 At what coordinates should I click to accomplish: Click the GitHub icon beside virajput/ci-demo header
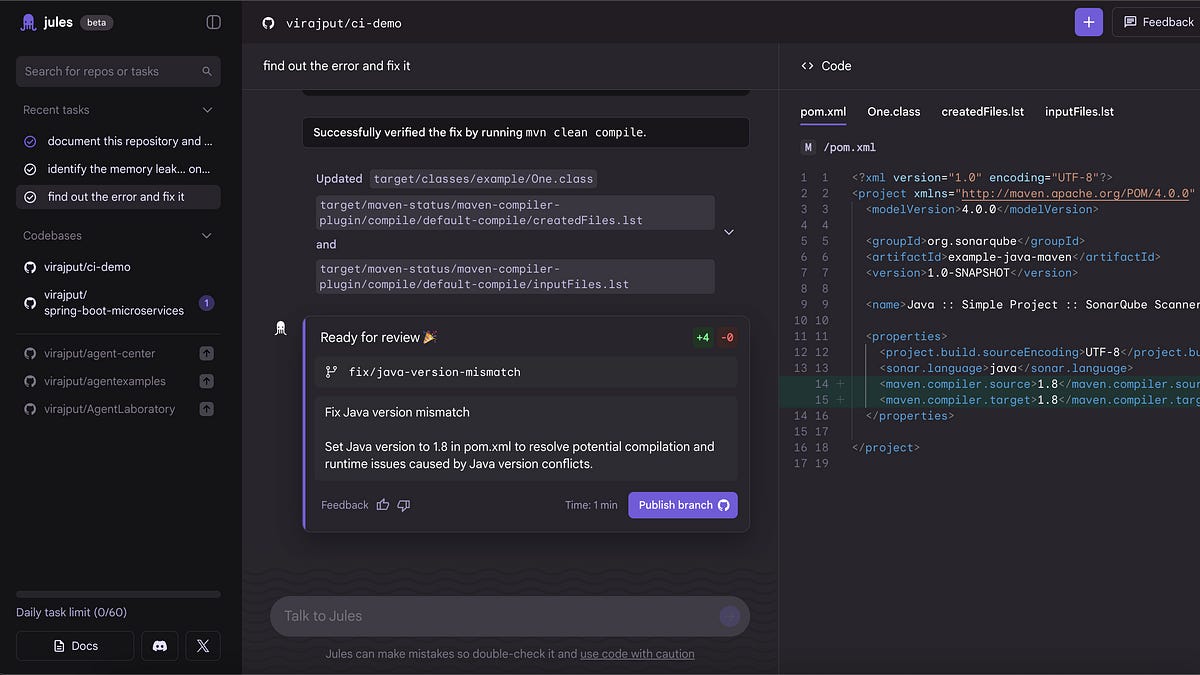click(268, 22)
